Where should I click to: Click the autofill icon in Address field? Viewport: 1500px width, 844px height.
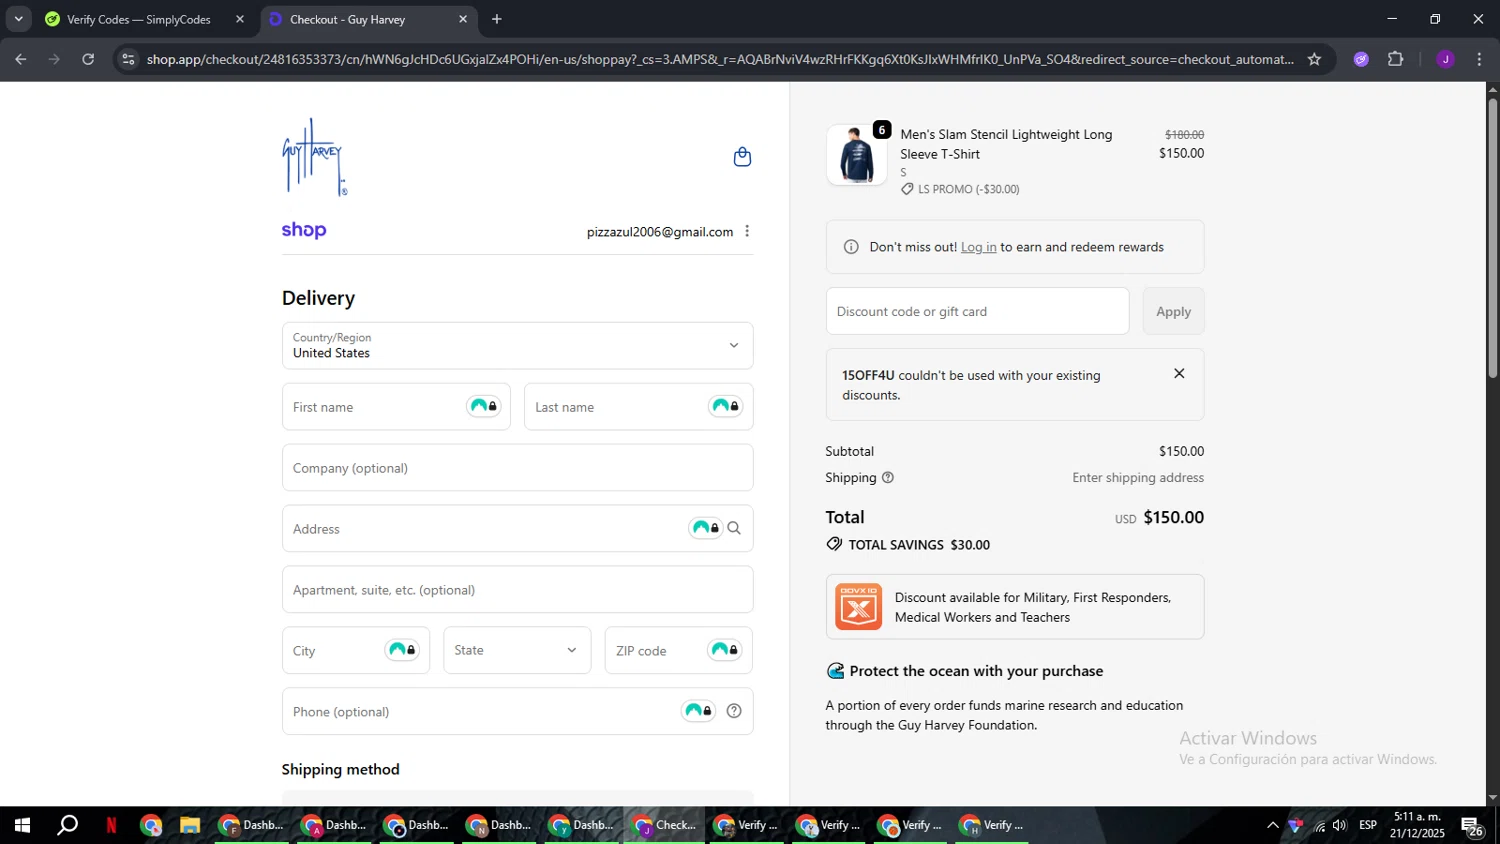pos(706,528)
